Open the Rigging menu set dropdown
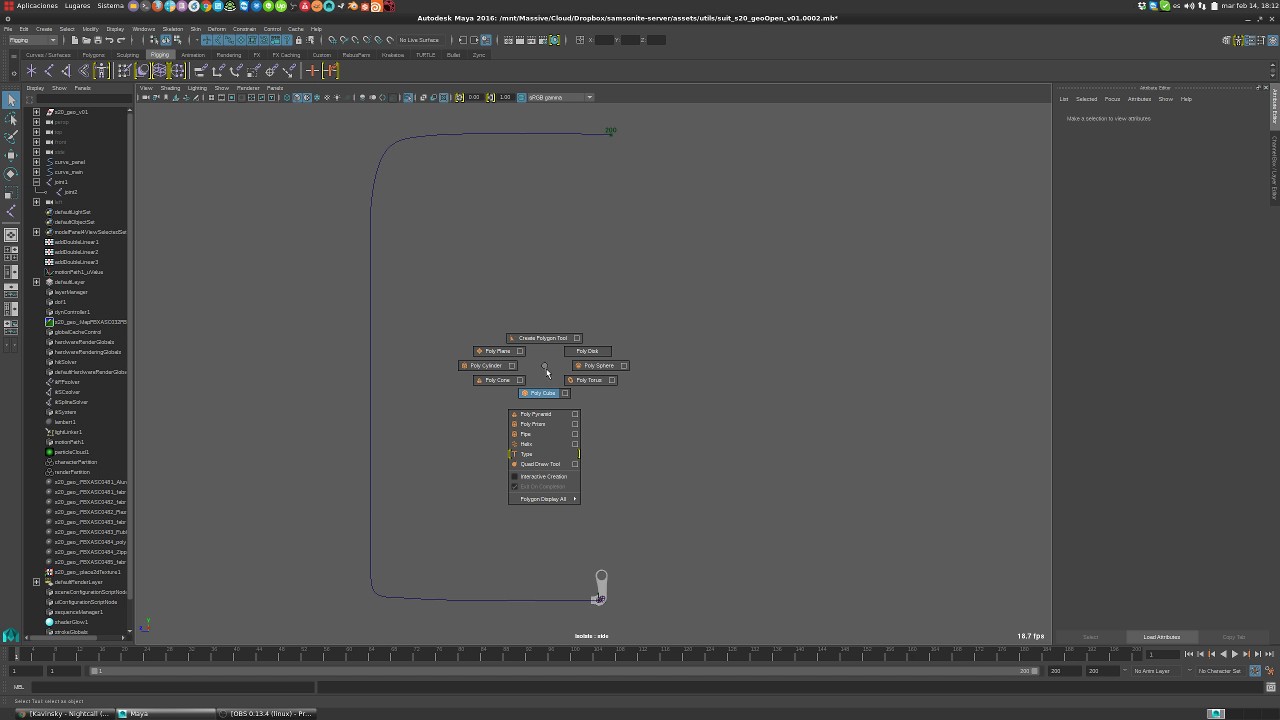The height and width of the screenshot is (720, 1280). coord(31,40)
